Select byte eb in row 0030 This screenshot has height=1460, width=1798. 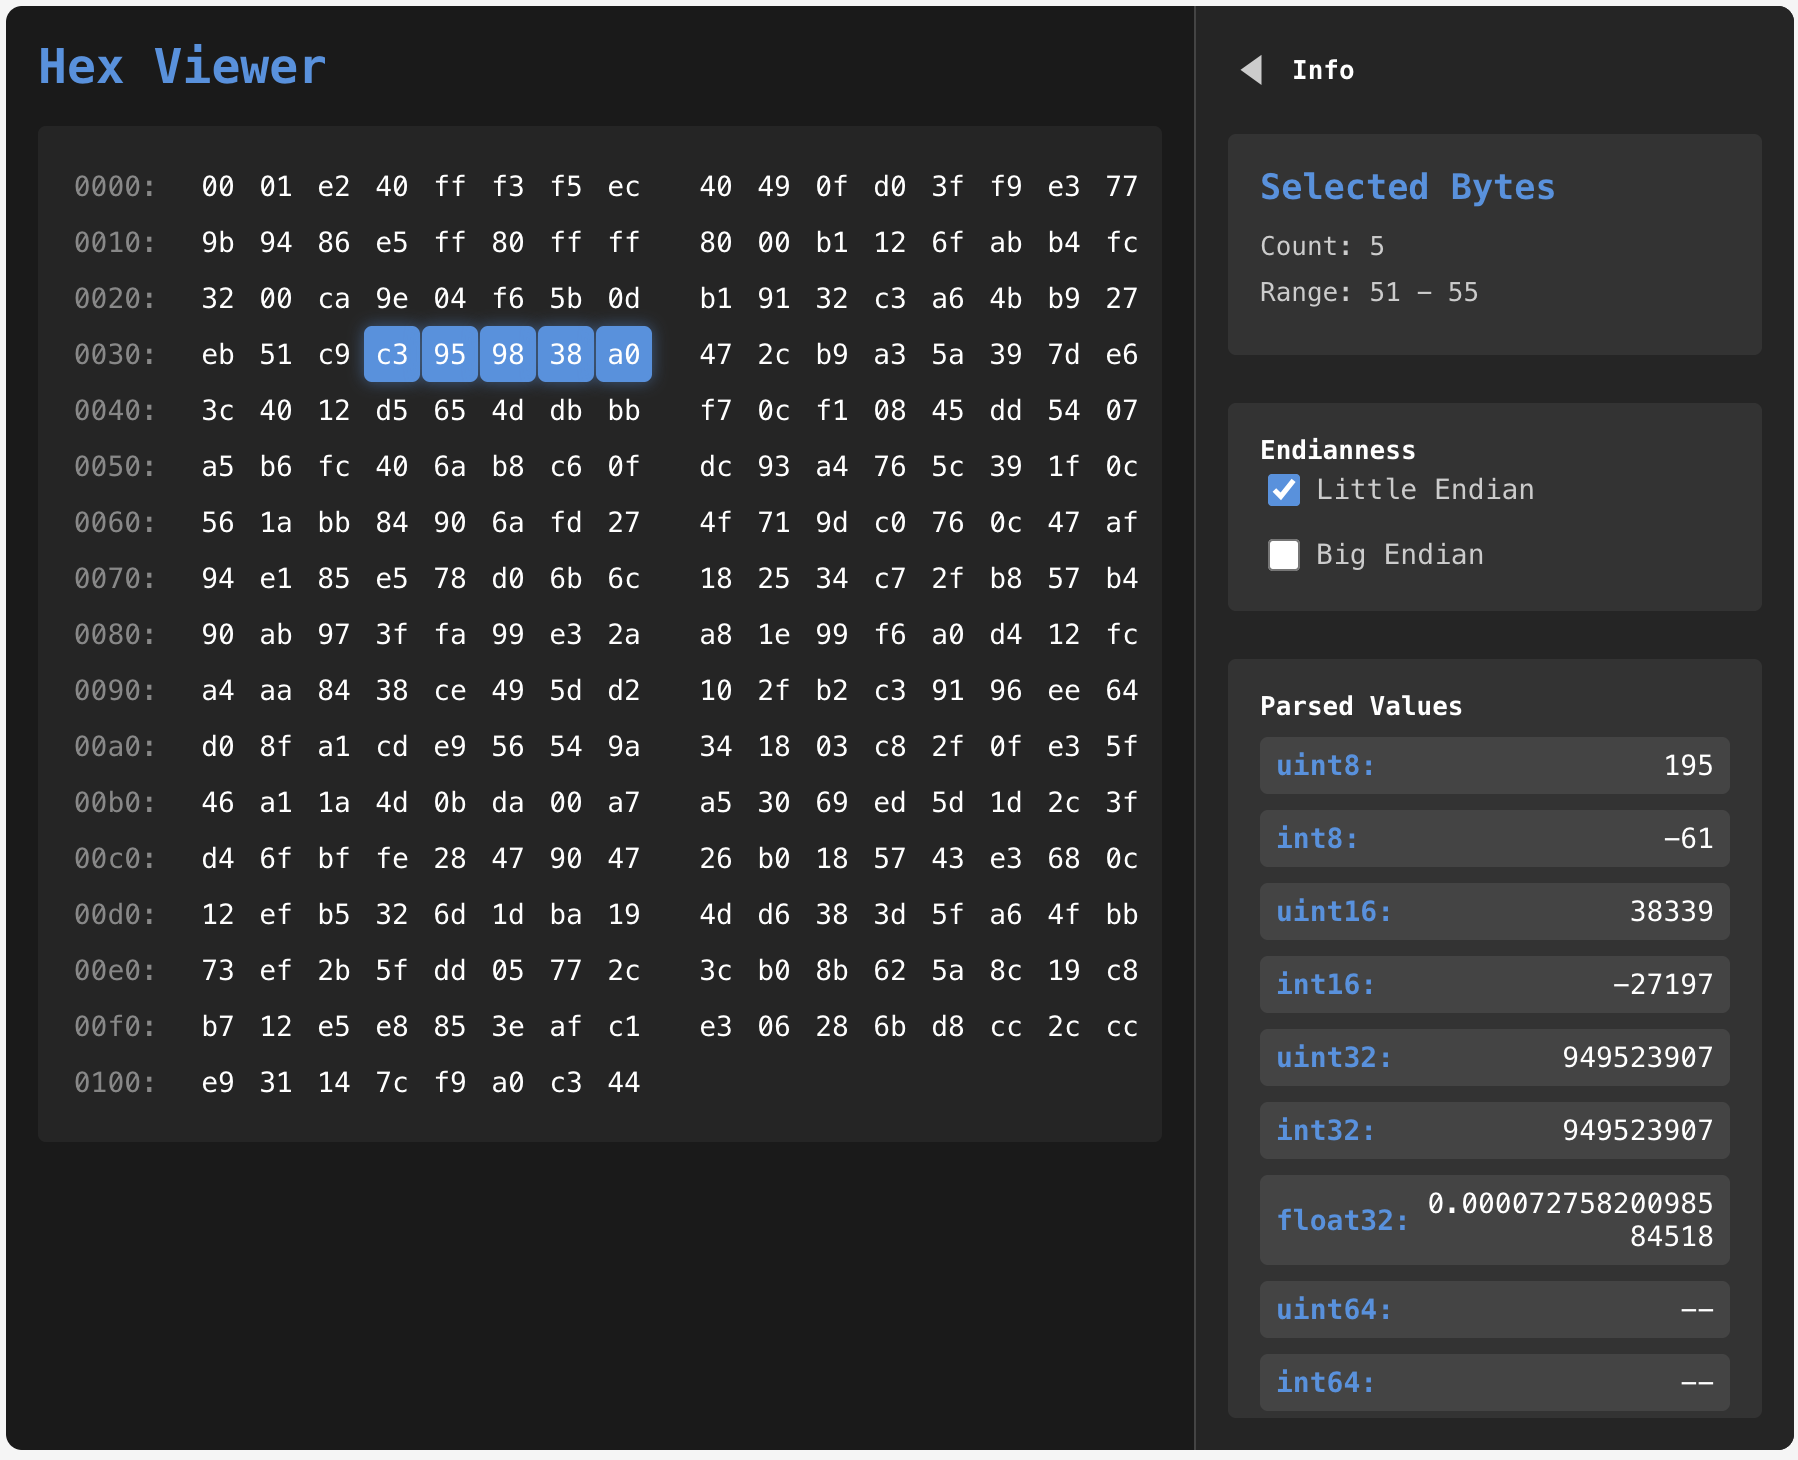[218, 354]
